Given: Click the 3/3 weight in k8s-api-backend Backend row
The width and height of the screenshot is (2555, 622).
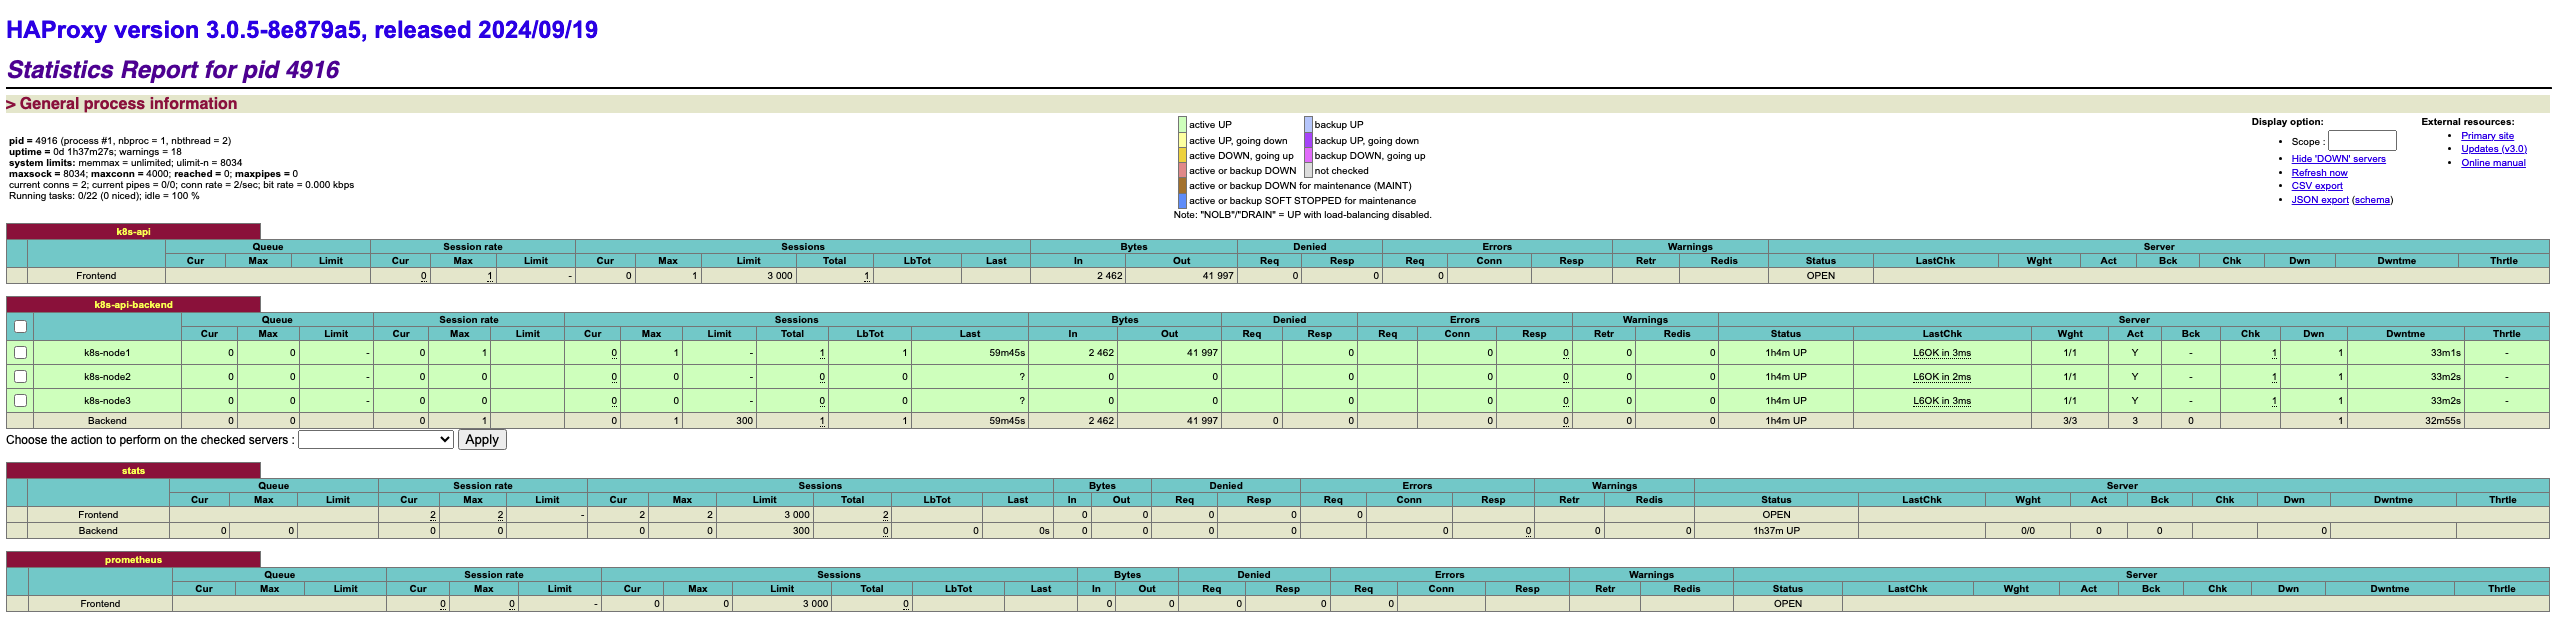Looking at the screenshot, I should tap(2070, 421).
